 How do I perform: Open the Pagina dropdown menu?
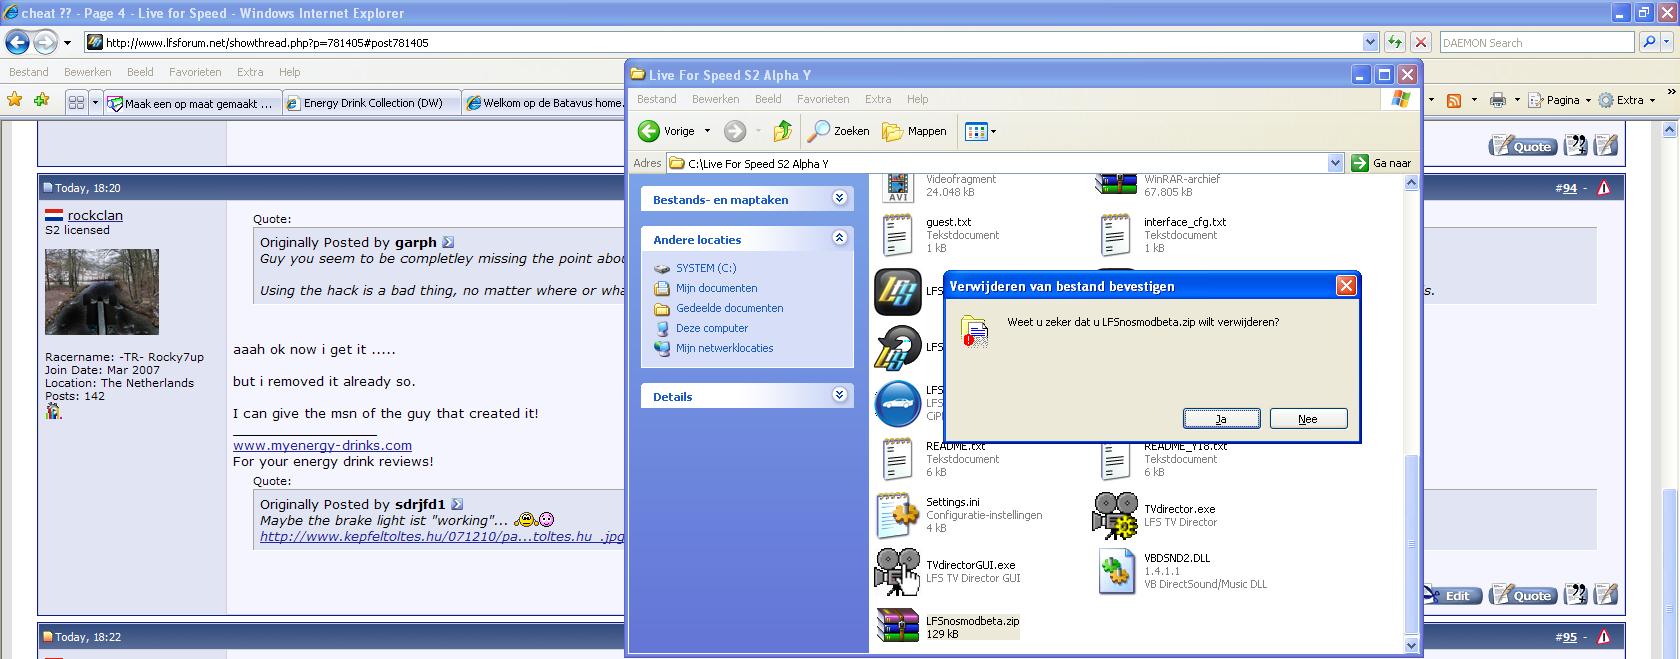click(1562, 100)
